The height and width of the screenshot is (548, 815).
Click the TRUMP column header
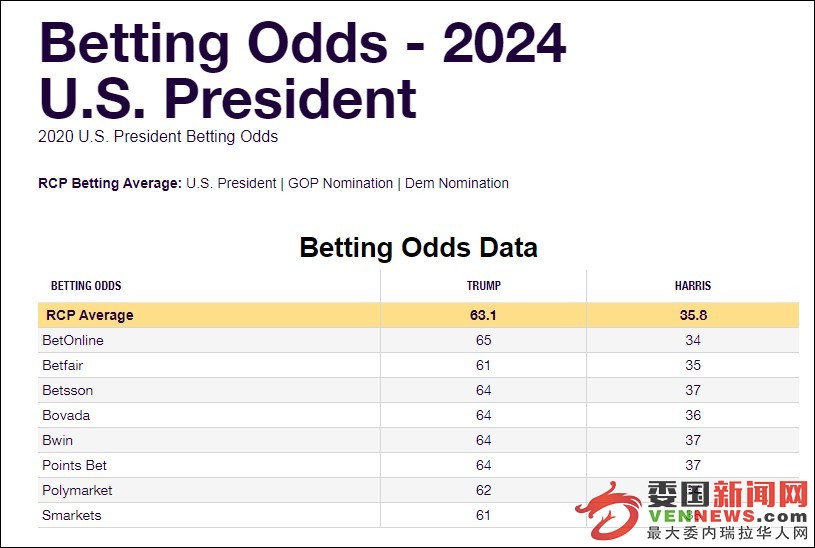point(483,286)
